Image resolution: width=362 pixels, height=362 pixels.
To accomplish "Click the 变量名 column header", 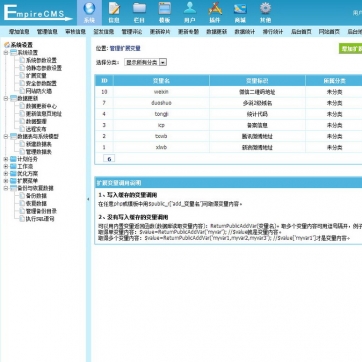I will [161, 81].
